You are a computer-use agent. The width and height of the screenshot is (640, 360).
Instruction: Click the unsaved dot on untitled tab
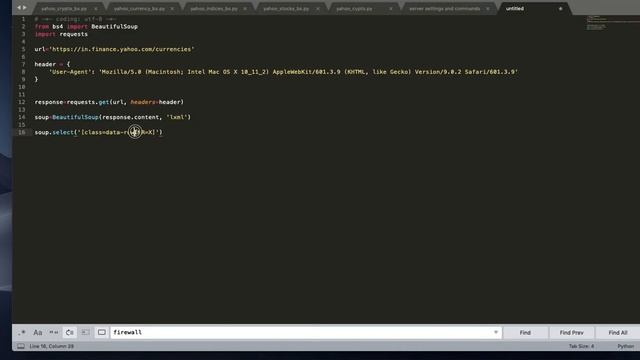pos(560,9)
